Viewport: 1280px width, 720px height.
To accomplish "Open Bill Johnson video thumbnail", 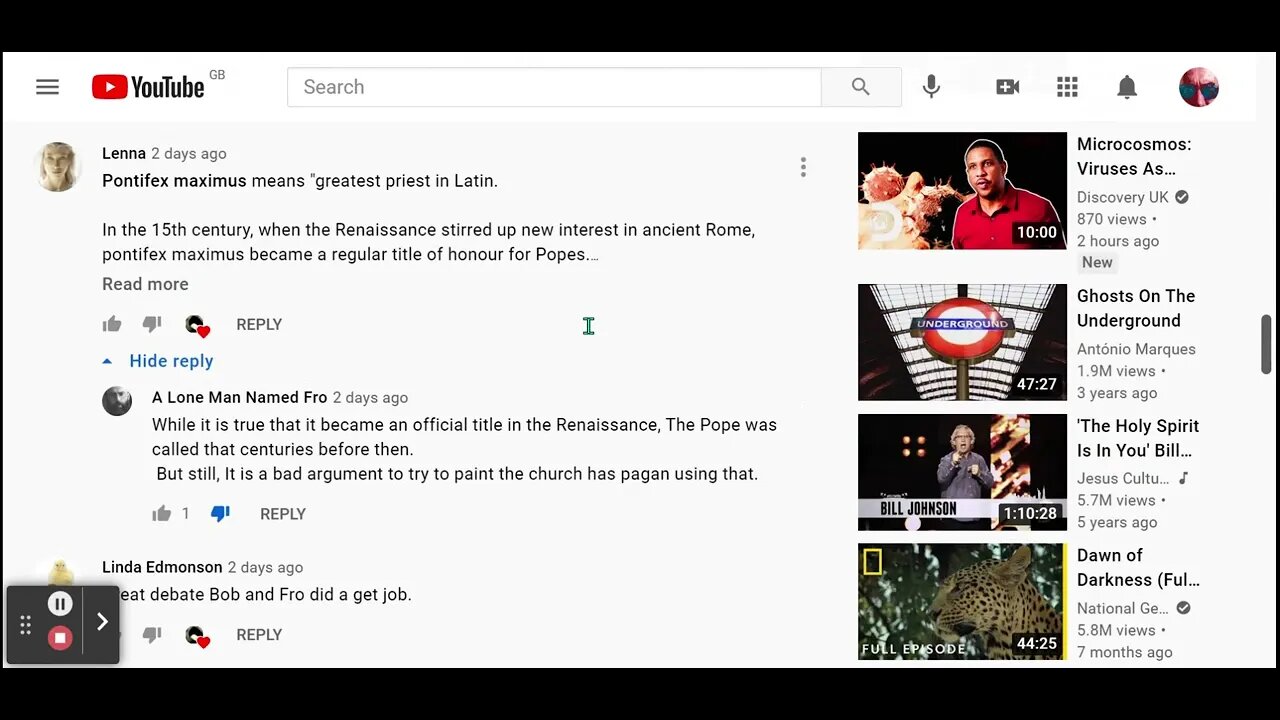I will [x=962, y=472].
